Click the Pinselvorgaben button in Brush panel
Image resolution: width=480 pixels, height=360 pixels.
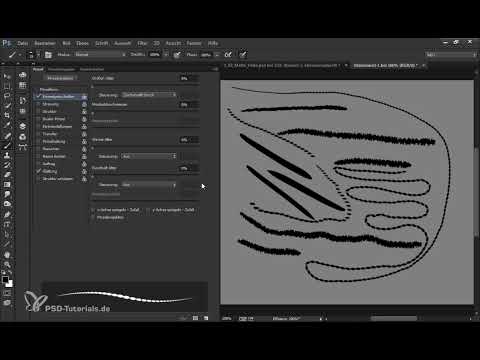coord(60,78)
